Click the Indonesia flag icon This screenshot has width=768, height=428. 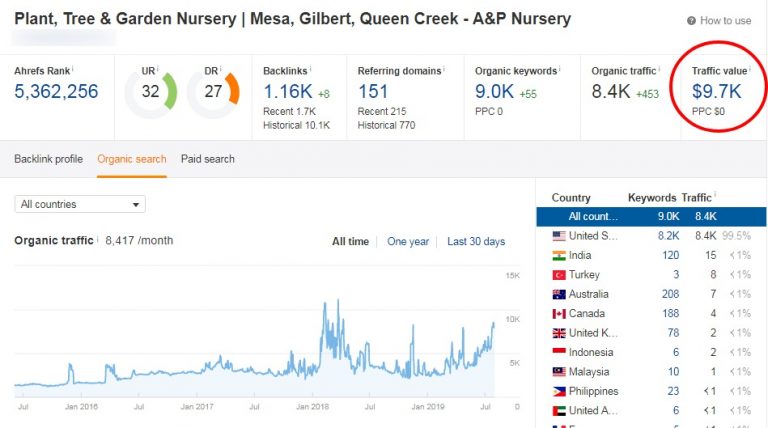point(559,352)
